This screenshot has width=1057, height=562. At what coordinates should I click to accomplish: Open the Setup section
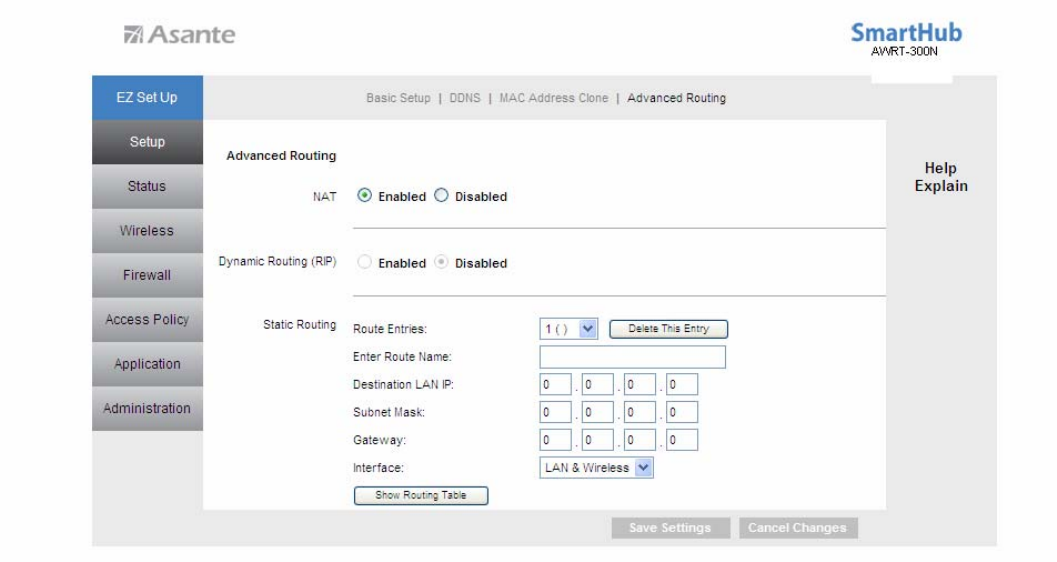147,142
